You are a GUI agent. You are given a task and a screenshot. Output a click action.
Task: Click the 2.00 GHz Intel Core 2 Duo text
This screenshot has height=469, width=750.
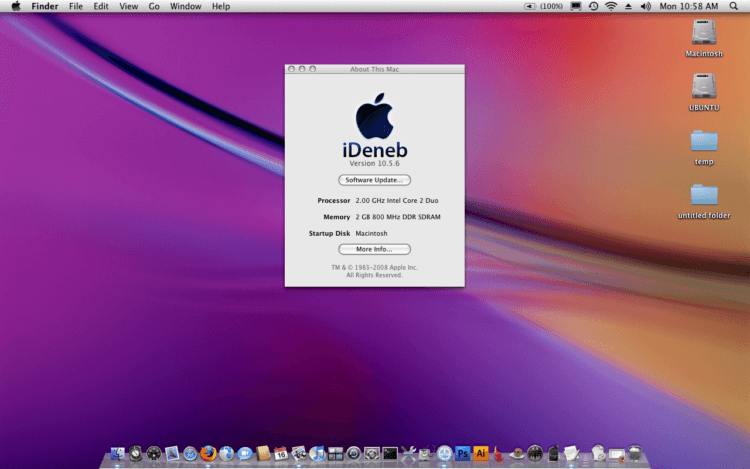(x=397, y=200)
